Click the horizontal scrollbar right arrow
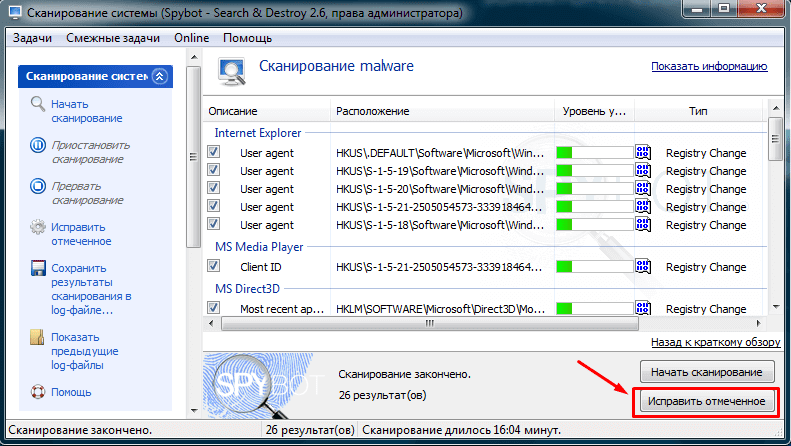Viewport: 791px width, 446px height. point(758,323)
